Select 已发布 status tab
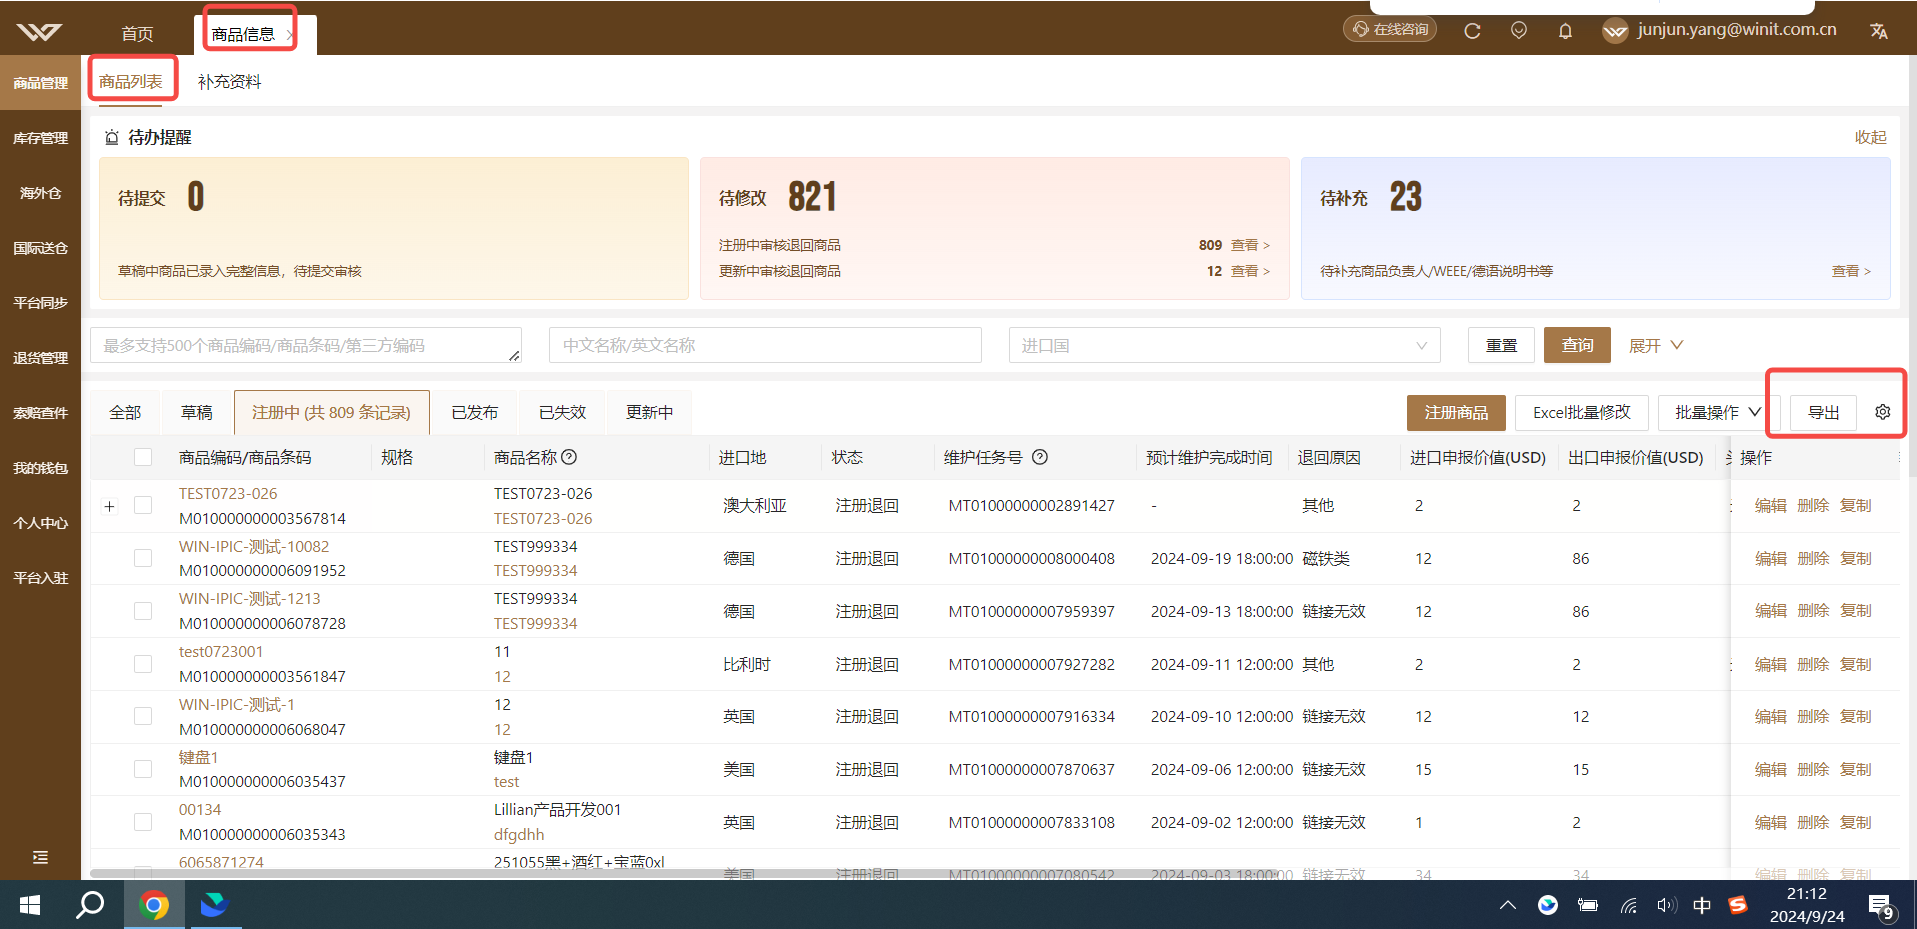 (474, 412)
